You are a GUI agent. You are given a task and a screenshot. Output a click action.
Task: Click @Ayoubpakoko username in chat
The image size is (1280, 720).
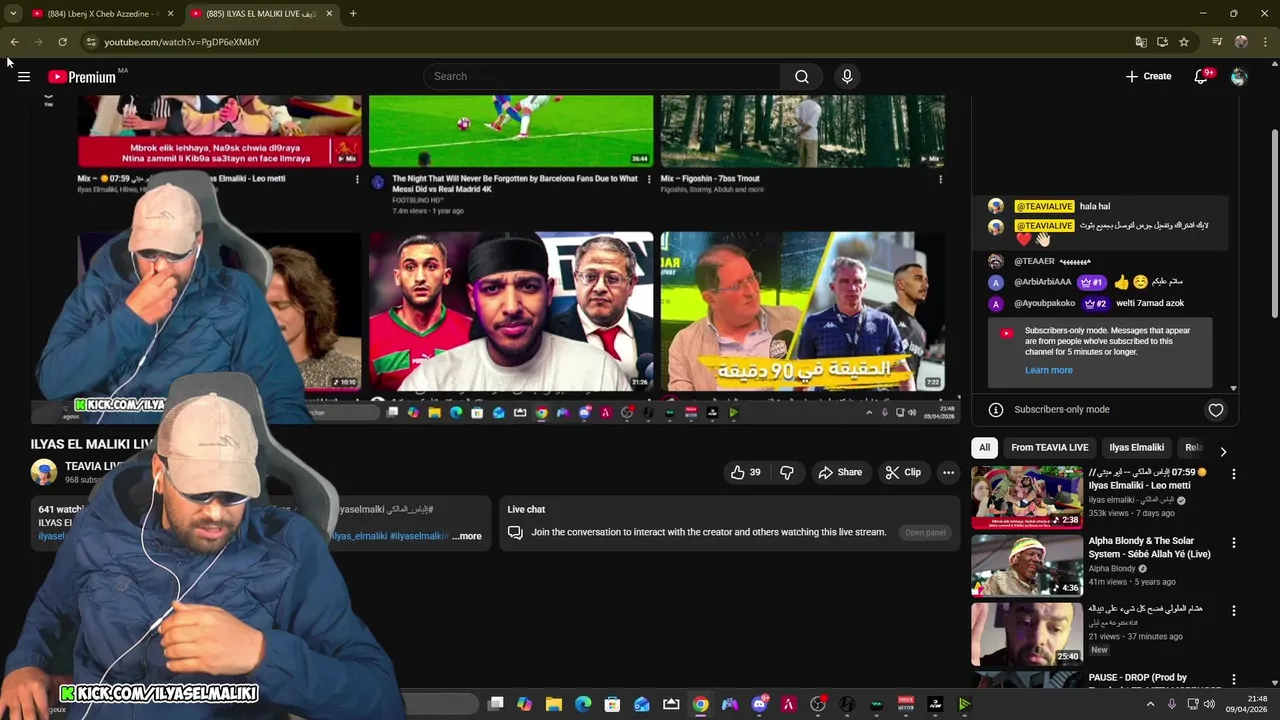point(1045,303)
